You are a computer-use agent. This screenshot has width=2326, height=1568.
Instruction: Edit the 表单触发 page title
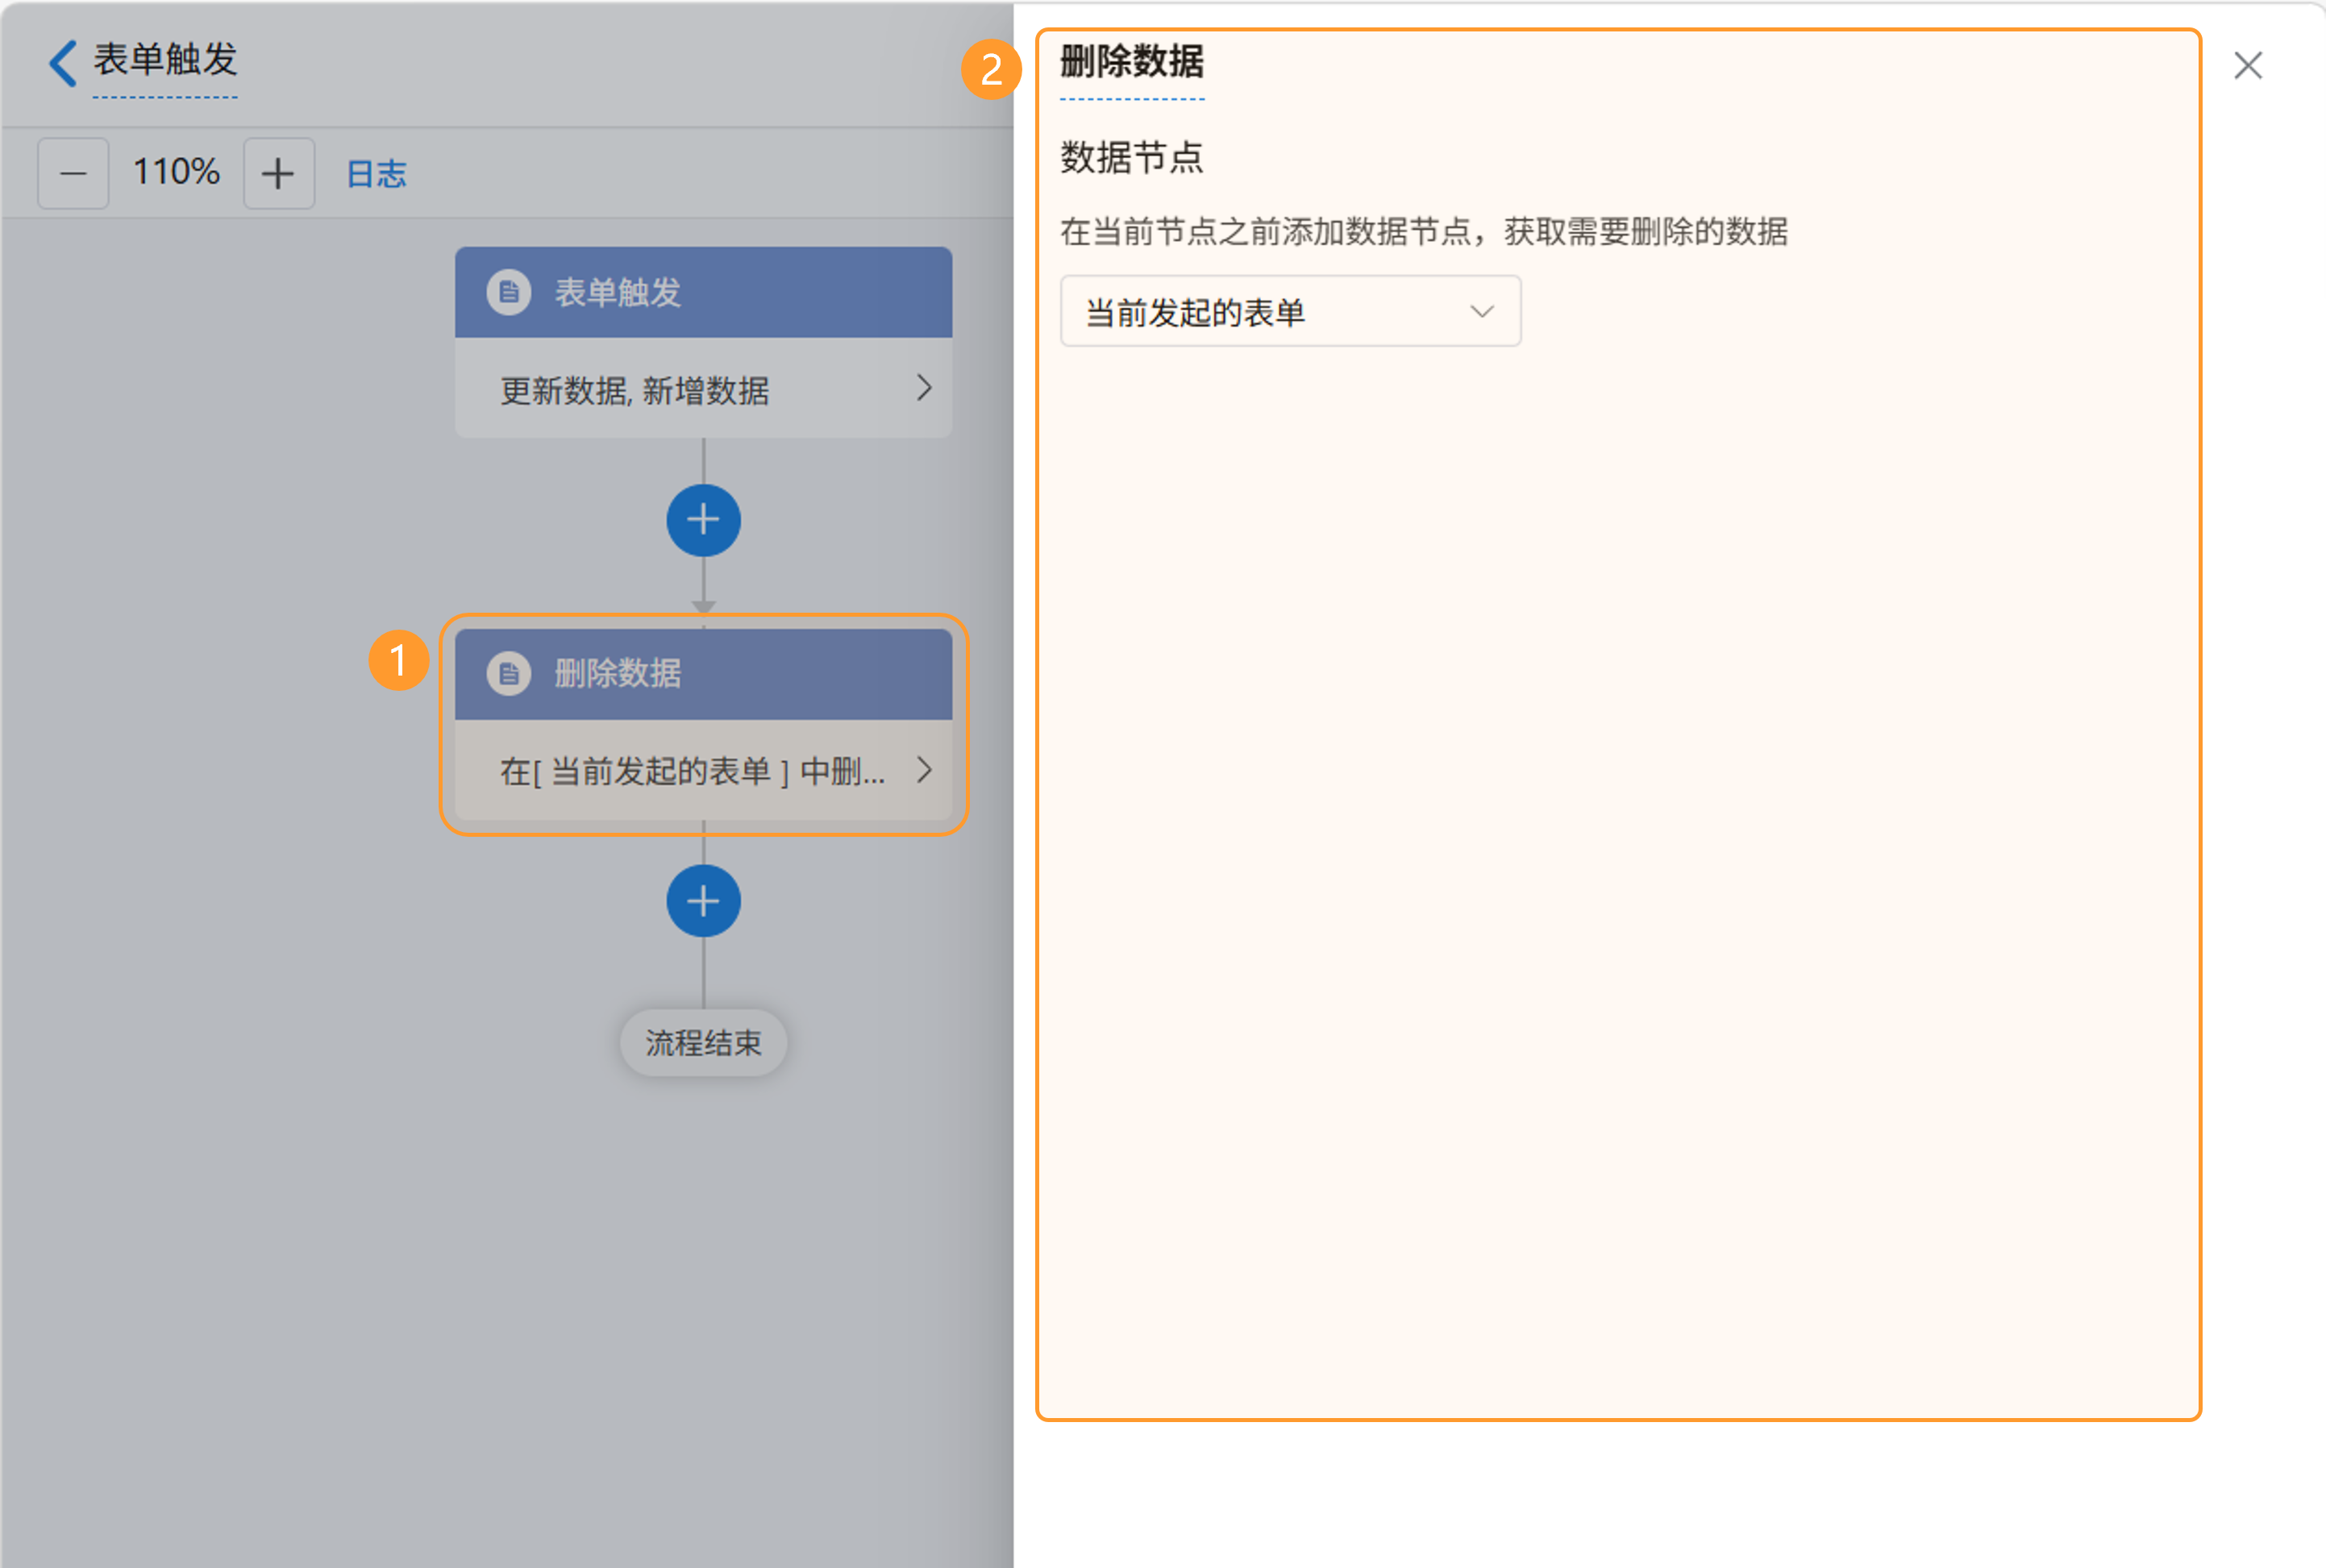(165, 60)
